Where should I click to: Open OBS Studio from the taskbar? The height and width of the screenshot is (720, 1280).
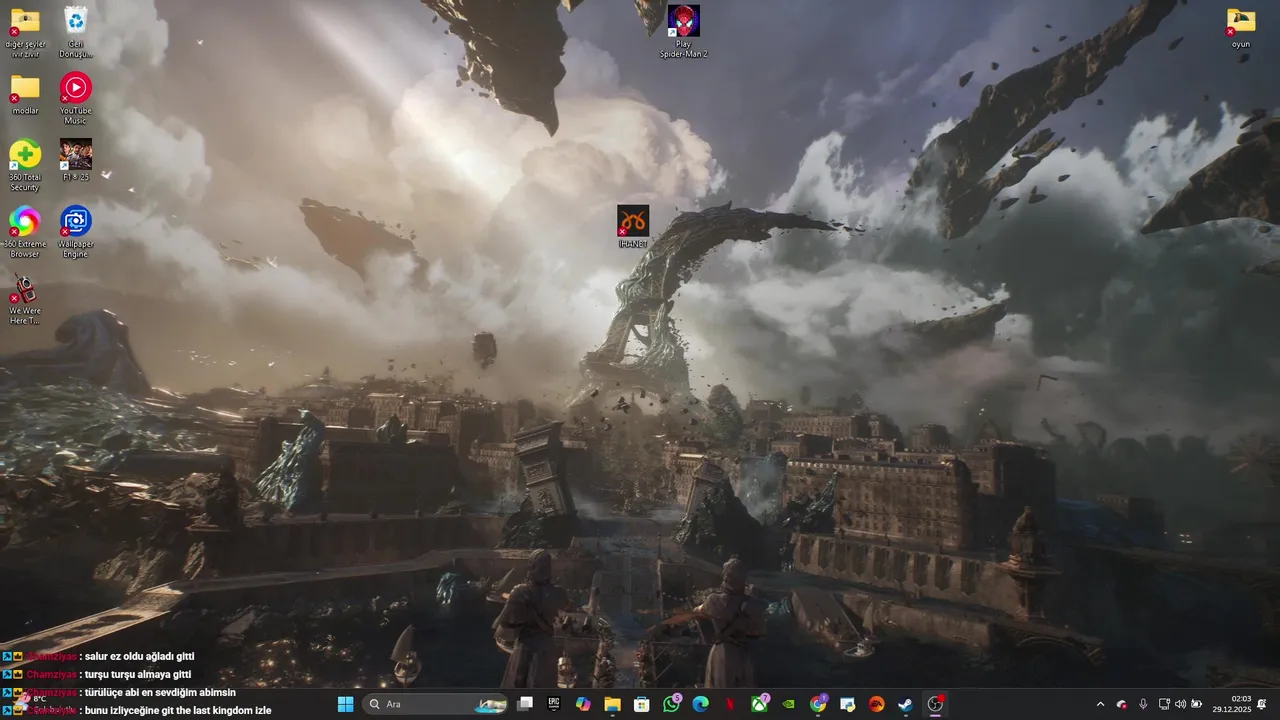point(935,704)
